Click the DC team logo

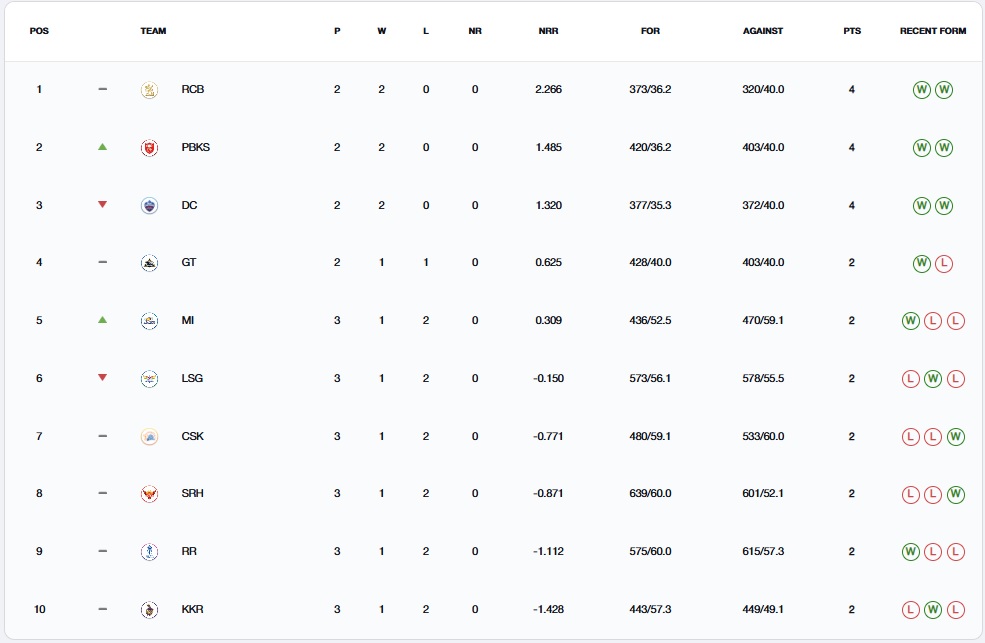pyautogui.click(x=149, y=206)
